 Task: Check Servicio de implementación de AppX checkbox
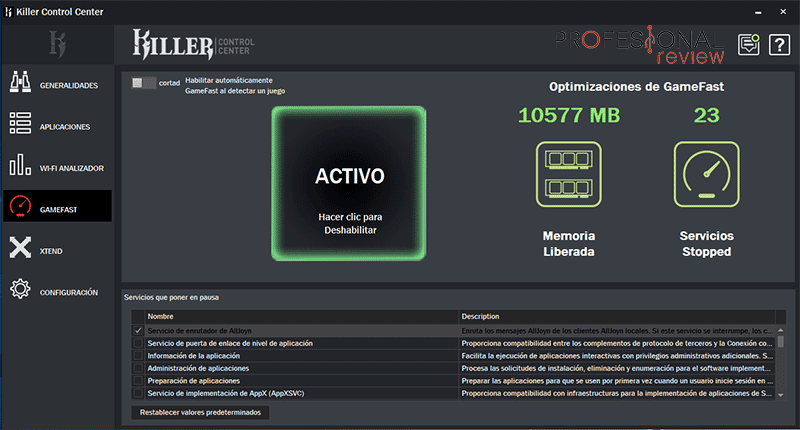[138, 393]
